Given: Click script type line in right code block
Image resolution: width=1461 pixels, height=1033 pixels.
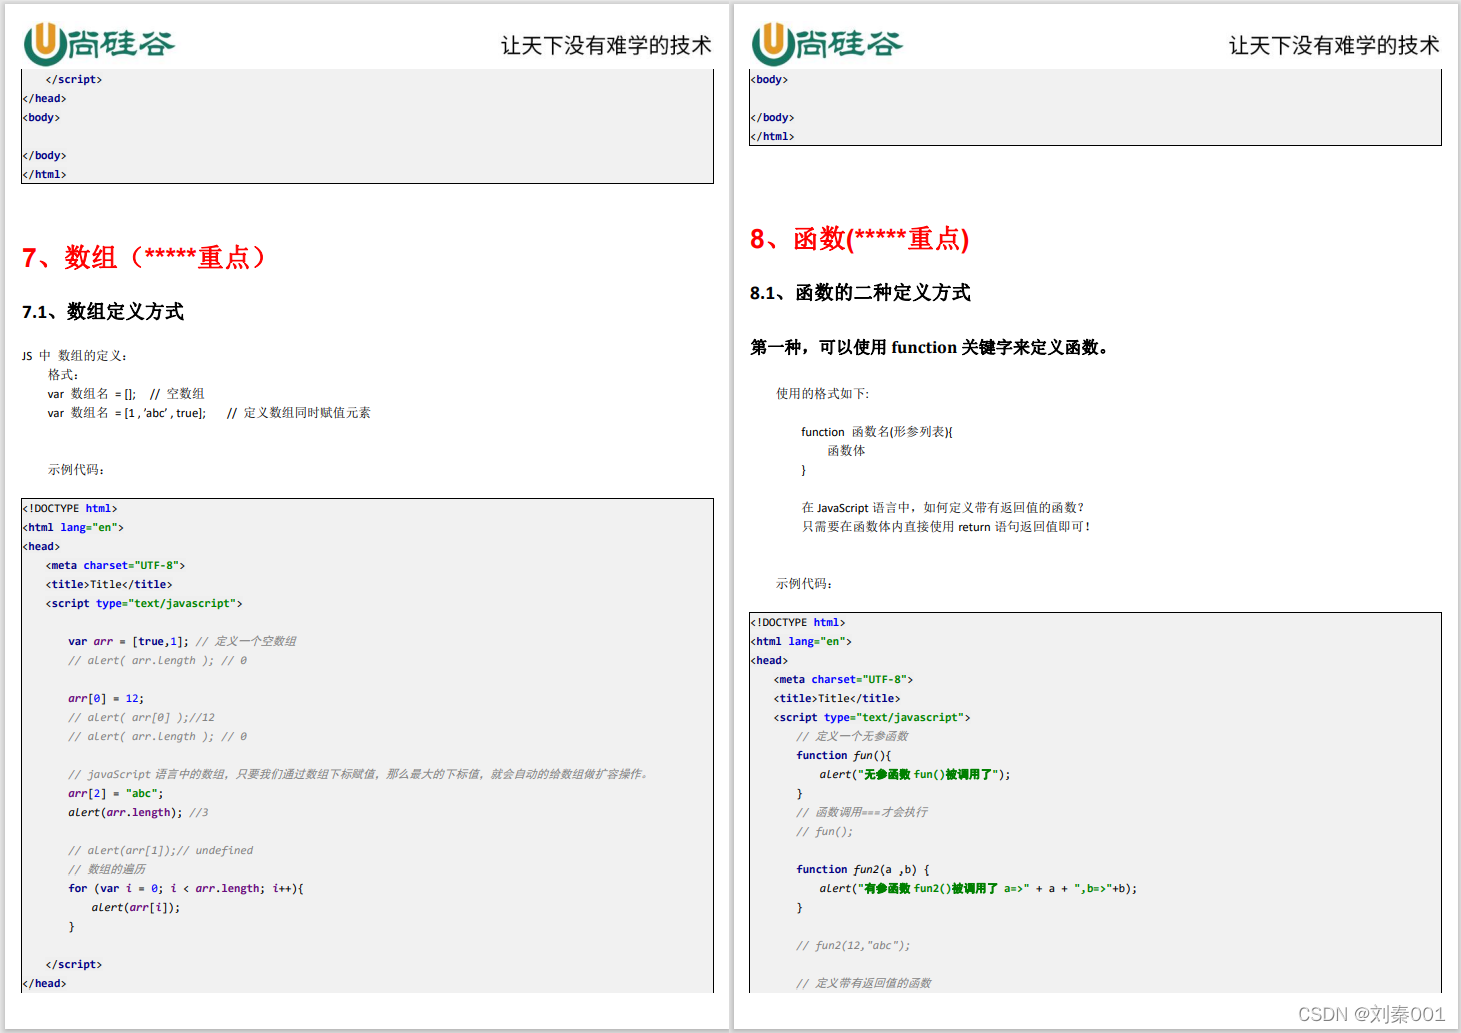Looking at the screenshot, I should (872, 718).
